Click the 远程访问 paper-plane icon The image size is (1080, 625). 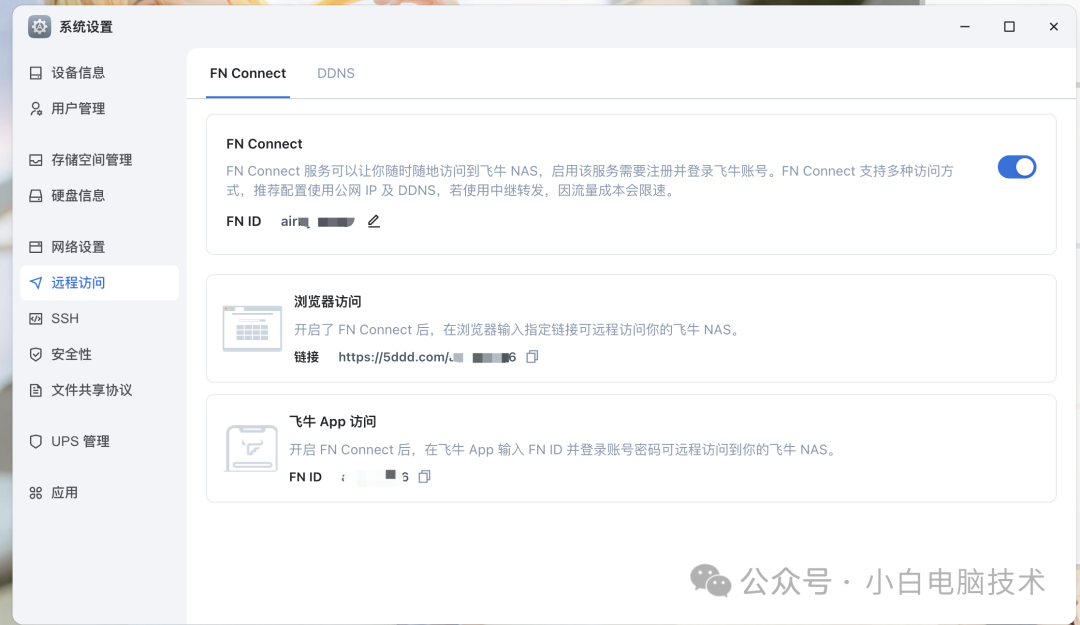coord(36,283)
